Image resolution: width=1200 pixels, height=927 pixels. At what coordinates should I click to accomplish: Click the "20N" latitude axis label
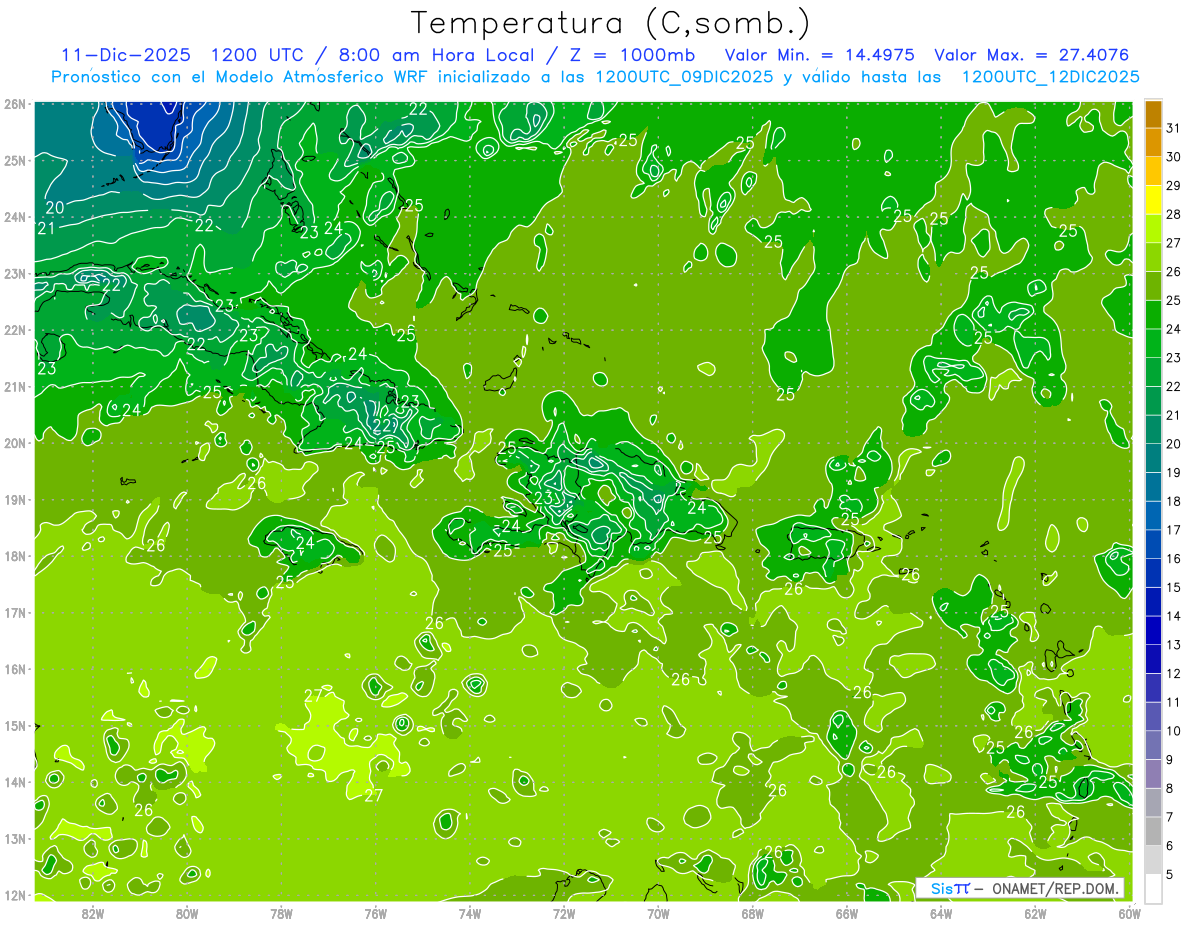[15, 443]
